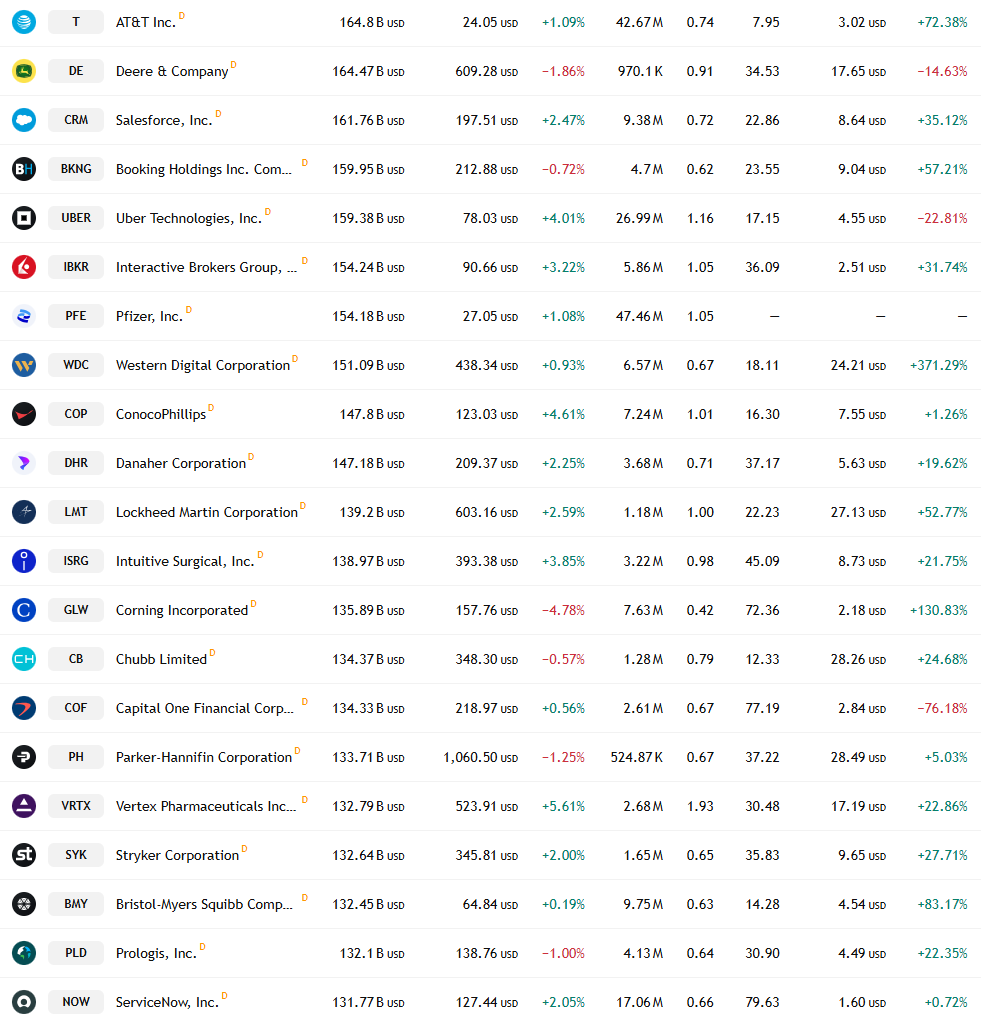Click the Uber Technologies logo icon

click(x=24, y=218)
